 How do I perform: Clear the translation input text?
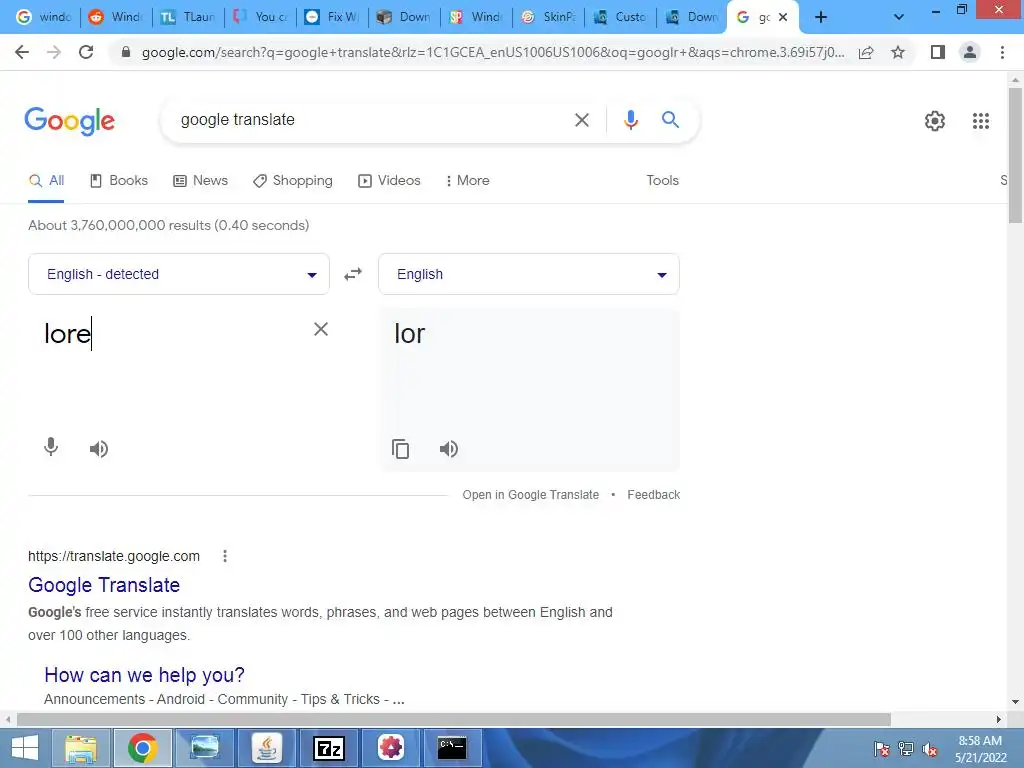tap(321, 329)
